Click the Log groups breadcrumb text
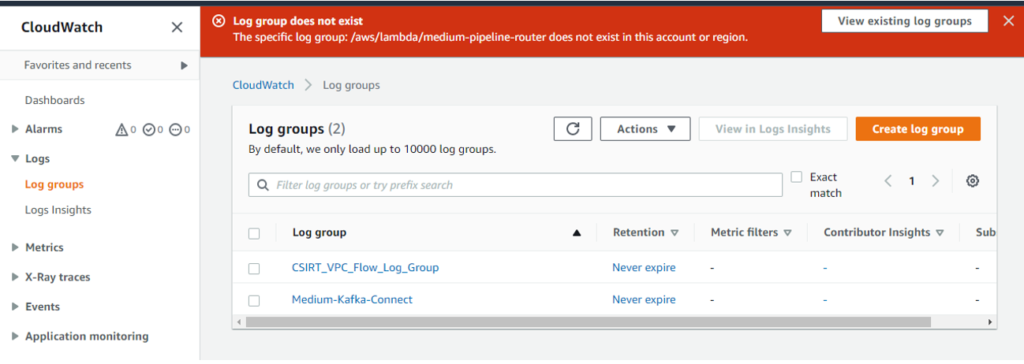The image size is (1024, 364). 351,85
